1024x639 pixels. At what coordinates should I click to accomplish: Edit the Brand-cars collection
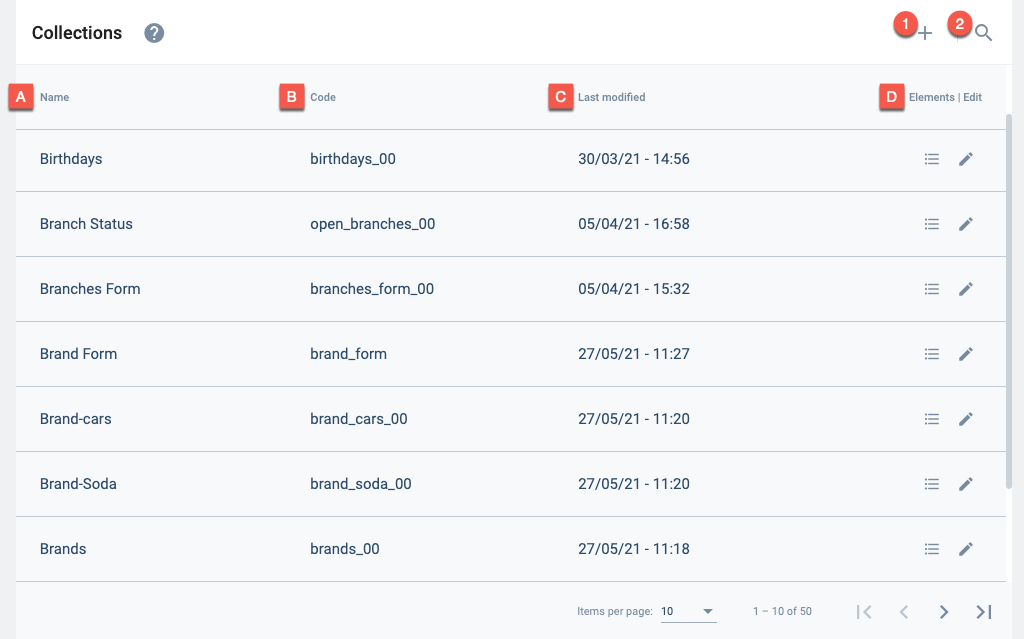966,419
